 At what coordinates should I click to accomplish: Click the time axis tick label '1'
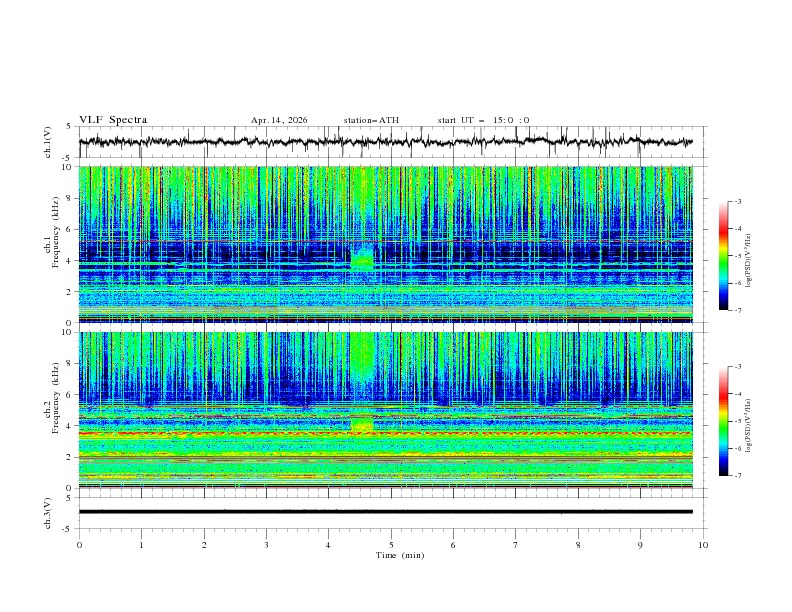pyautogui.click(x=141, y=545)
